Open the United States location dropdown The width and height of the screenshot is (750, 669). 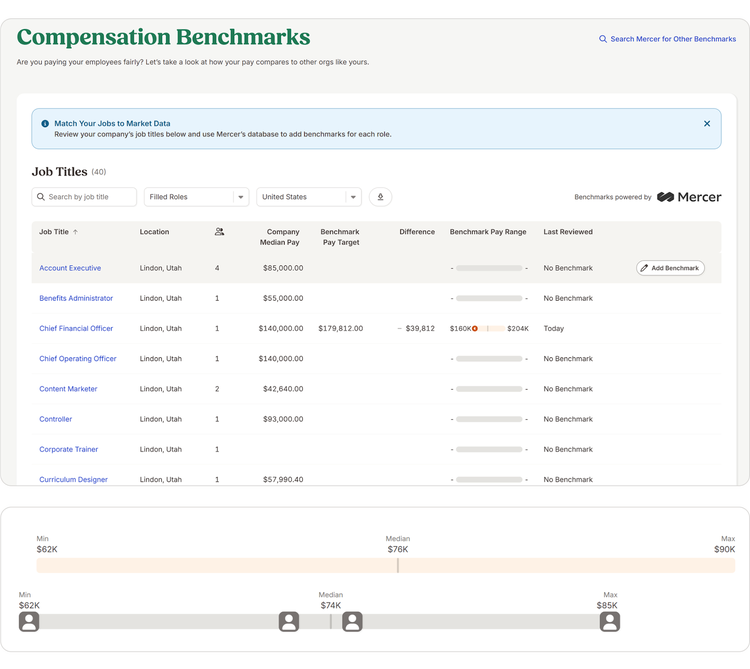308,197
